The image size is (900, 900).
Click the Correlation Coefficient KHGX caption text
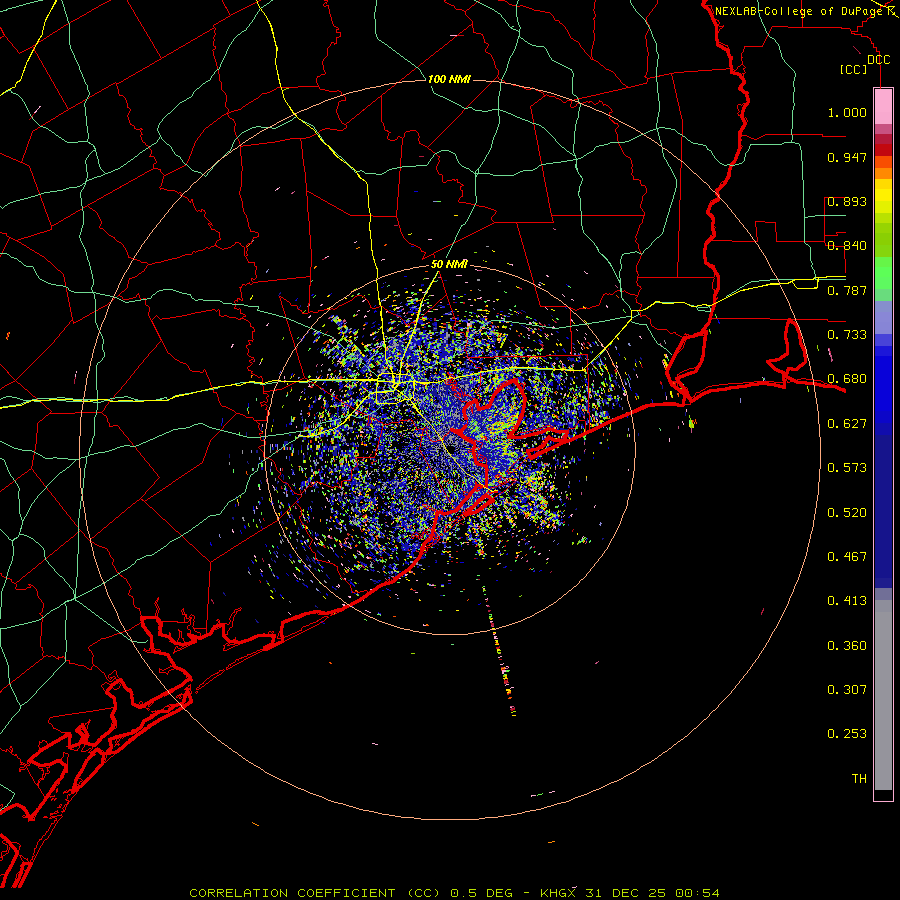pyautogui.click(x=454, y=893)
